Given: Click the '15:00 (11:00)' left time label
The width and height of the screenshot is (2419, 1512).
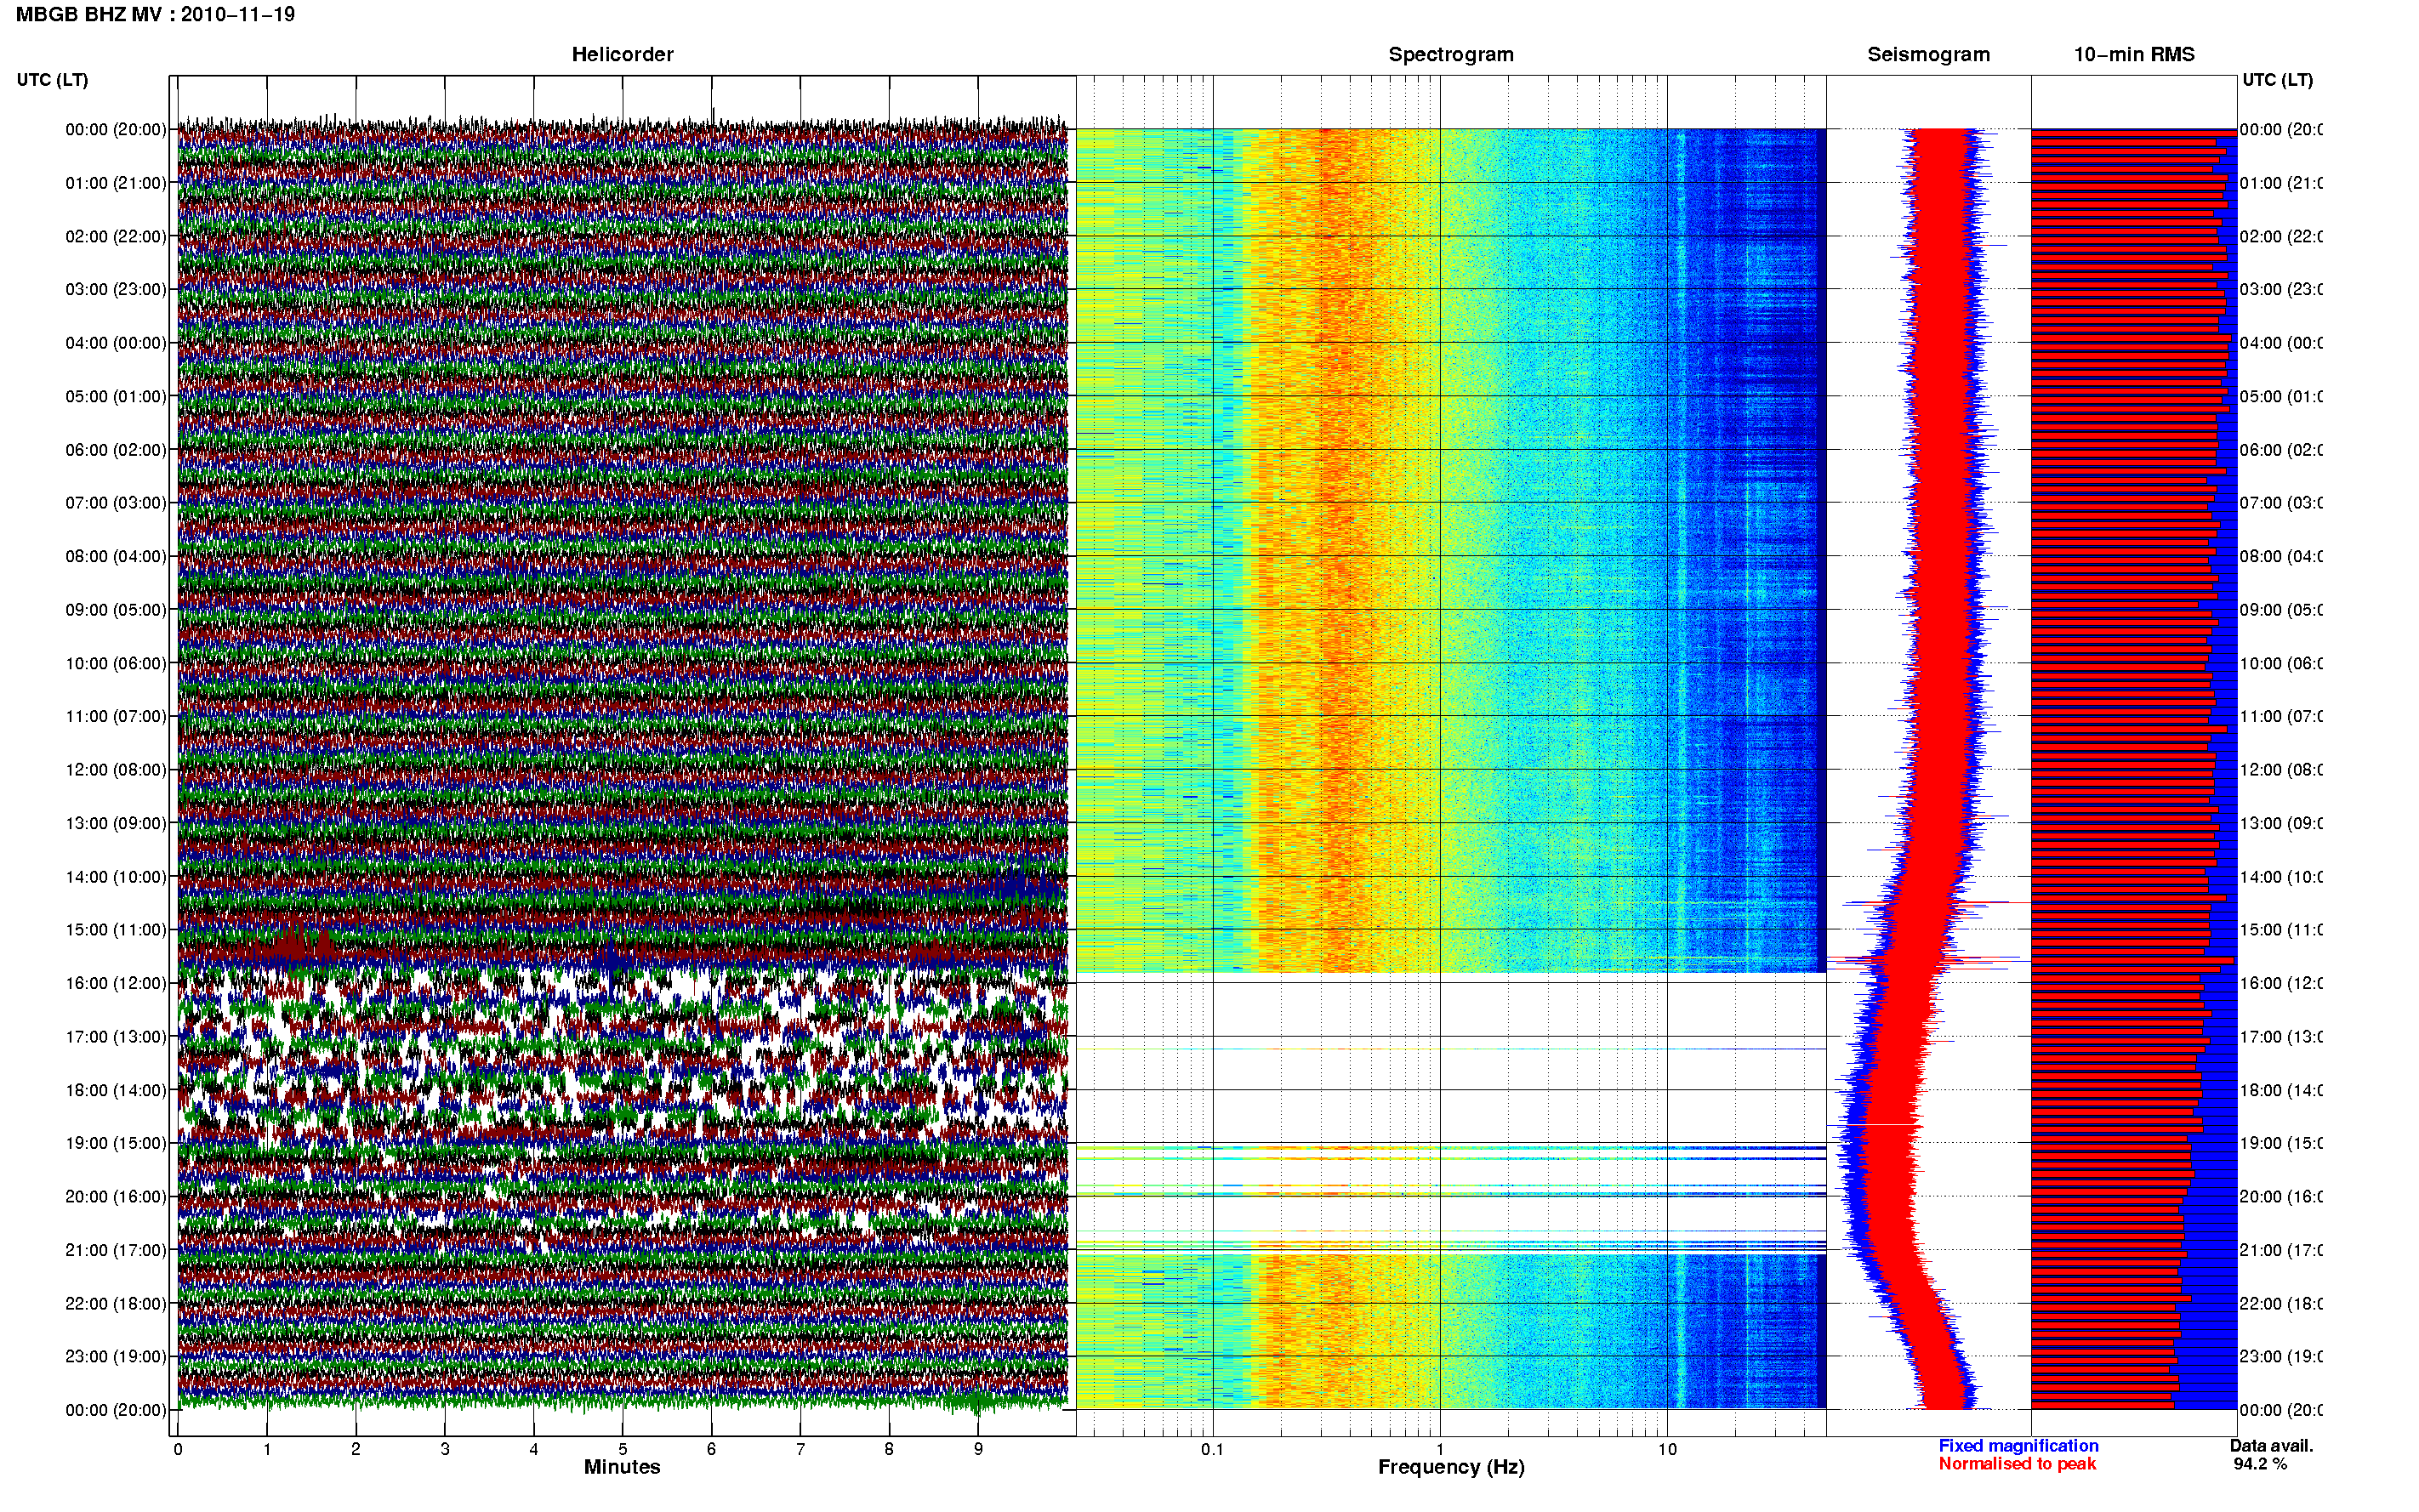Looking at the screenshot, I should (x=116, y=929).
